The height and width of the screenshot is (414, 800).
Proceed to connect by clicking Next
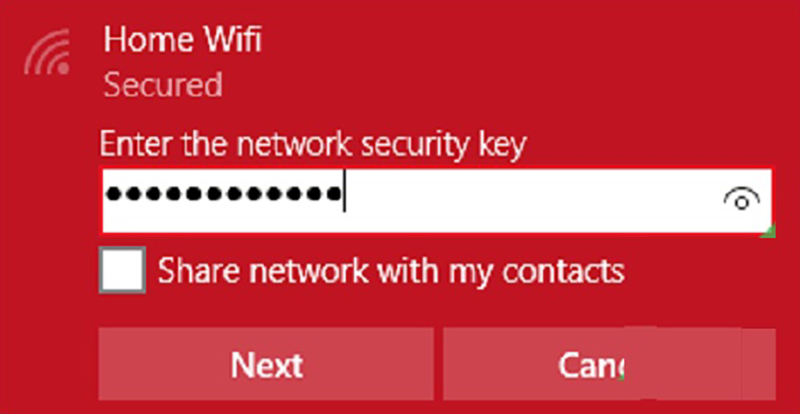point(266,364)
